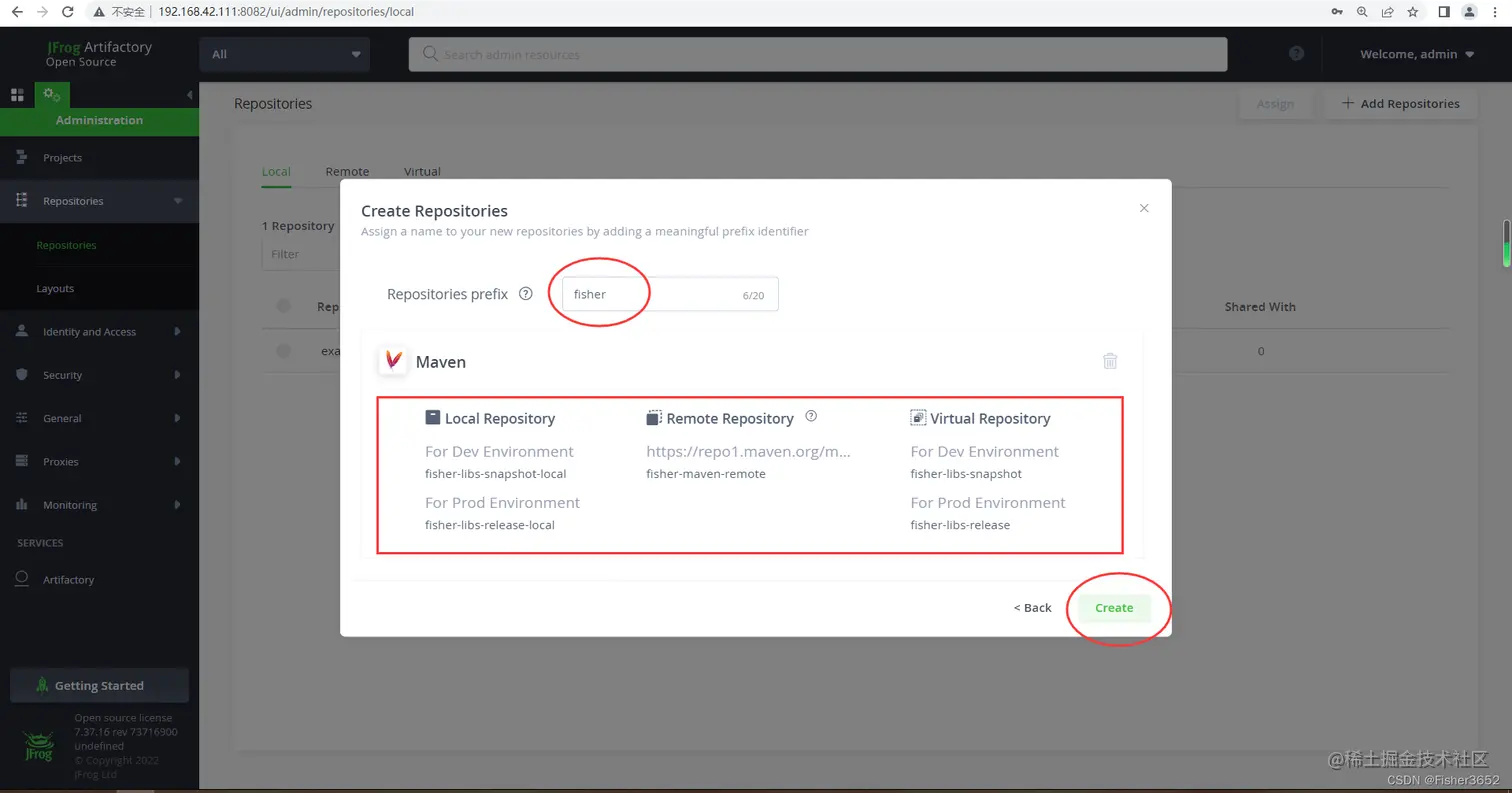Viewport: 1512px width, 793px height.
Task: Click the browser address bar URL
Action: click(x=285, y=12)
